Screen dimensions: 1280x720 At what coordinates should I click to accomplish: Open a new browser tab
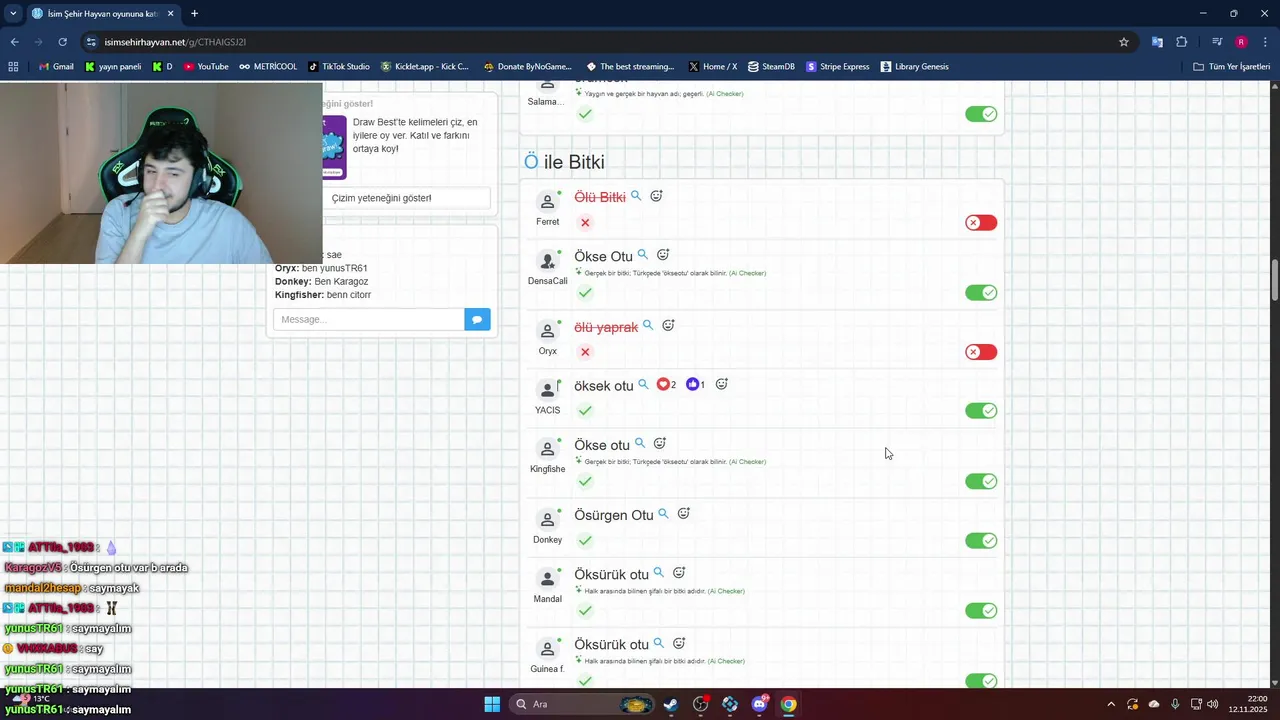pos(194,14)
